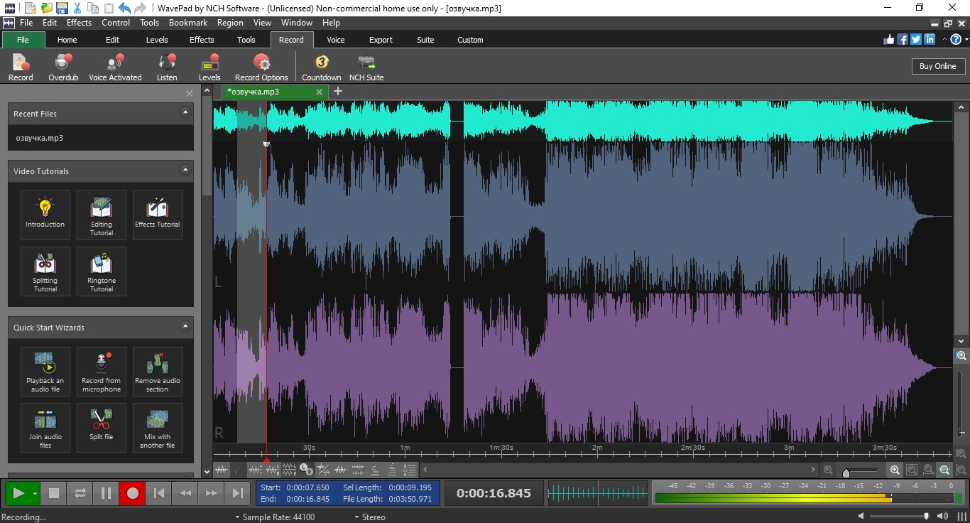Launch the Playback an audio file wizard

pos(45,371)
